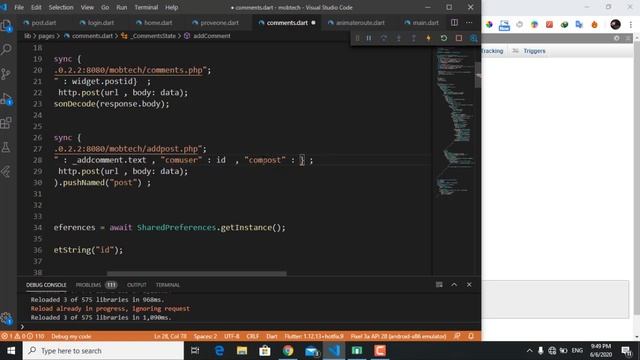Open the Extensions view
640x360 pixels.
7,123
